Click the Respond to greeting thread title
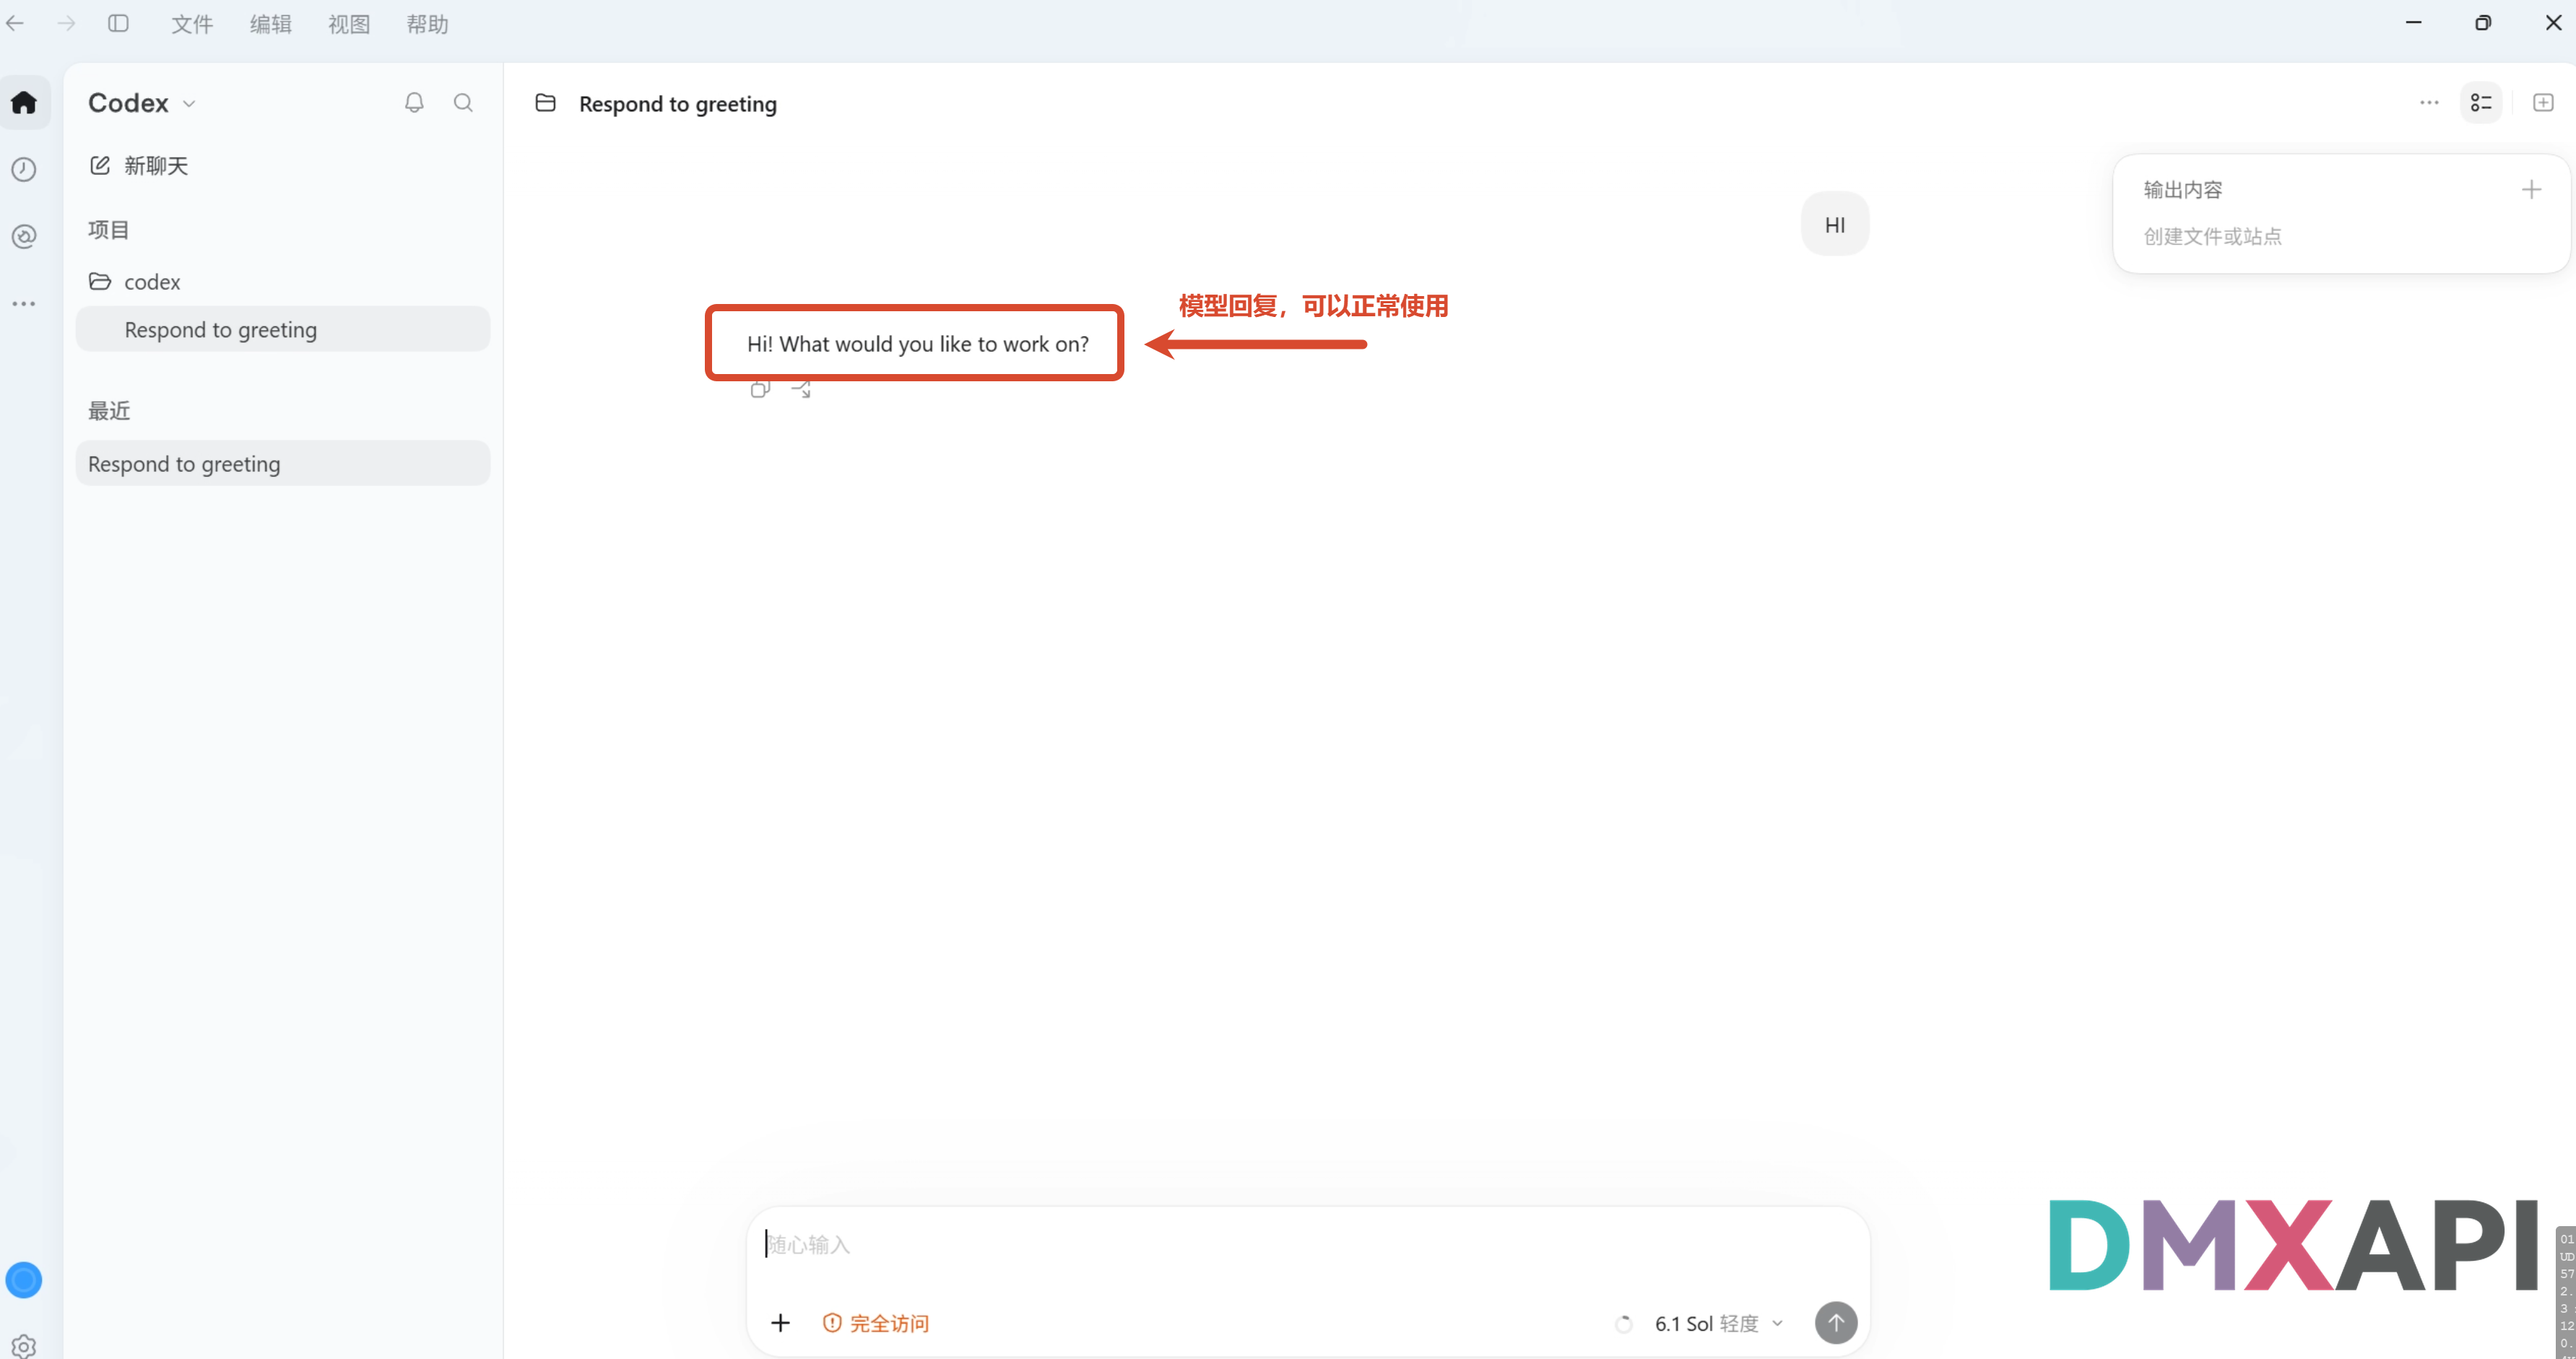The image size is (2576, 1359). click(677, 103)
